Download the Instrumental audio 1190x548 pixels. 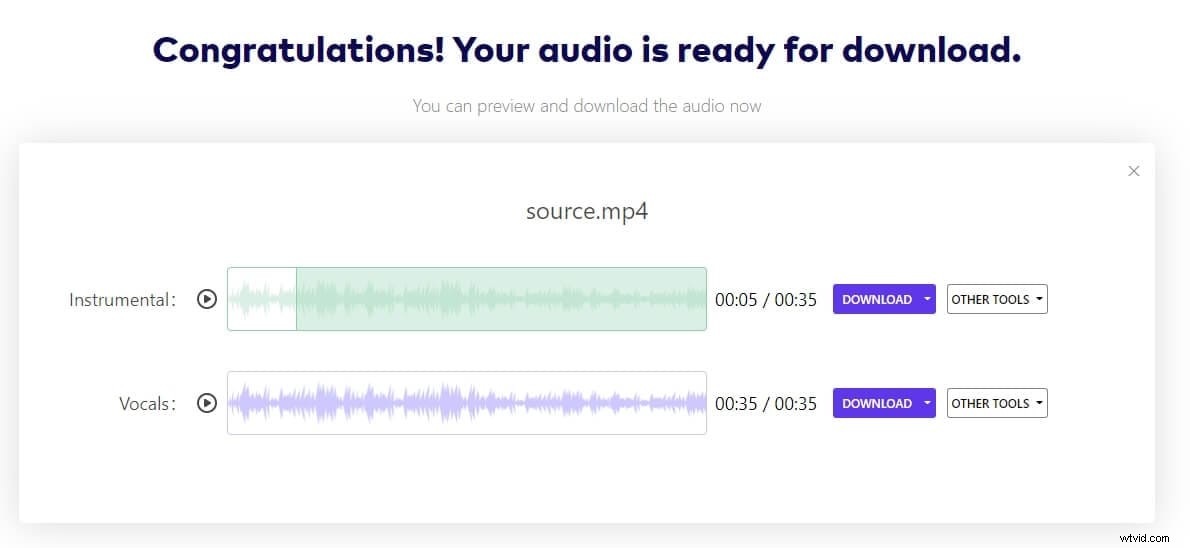click(877, 299)
